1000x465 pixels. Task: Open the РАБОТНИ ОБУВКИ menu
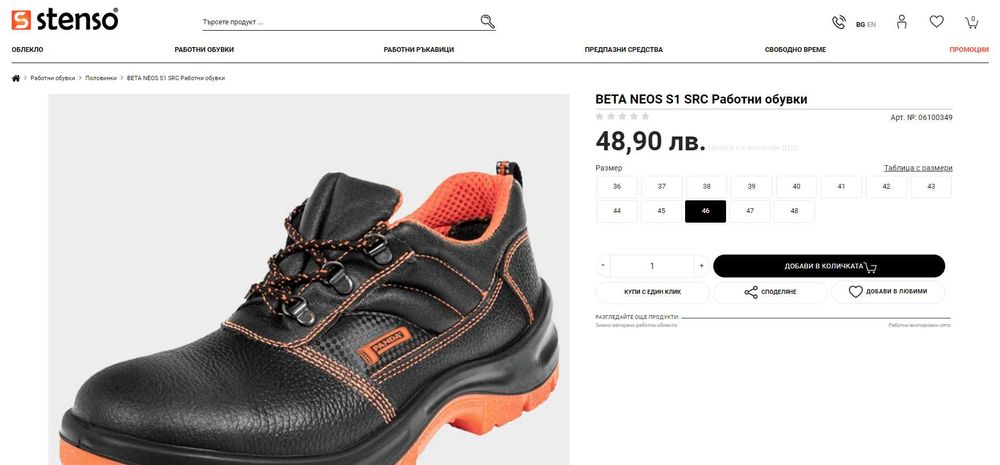pos(204,49)
